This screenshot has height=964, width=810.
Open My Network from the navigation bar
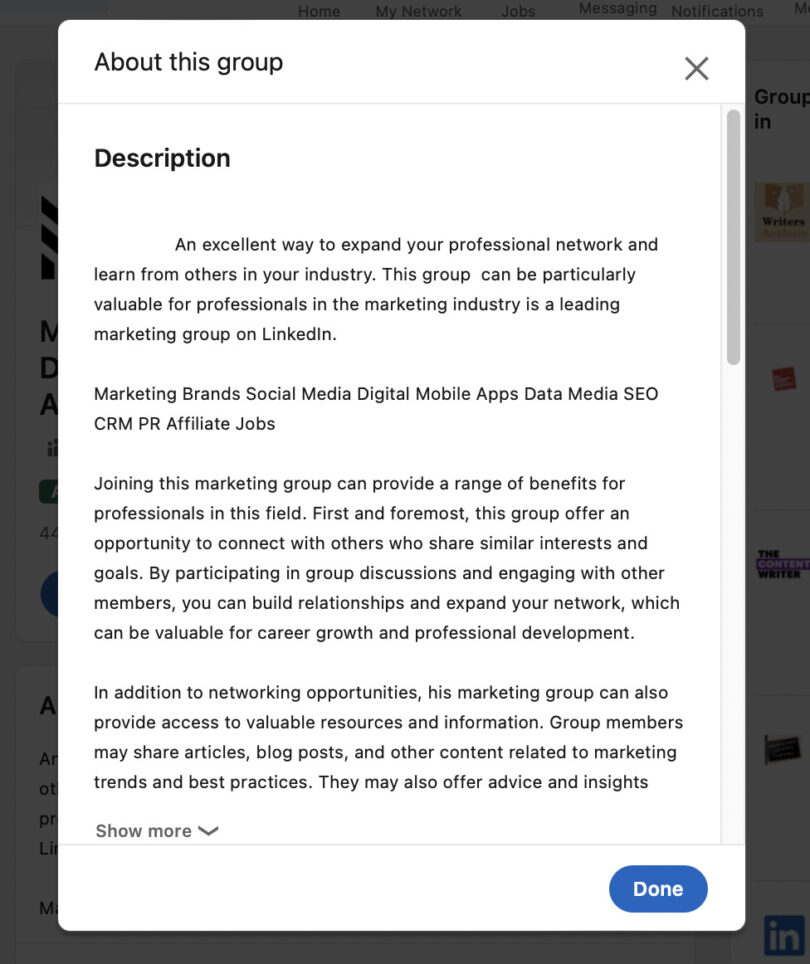418,11
